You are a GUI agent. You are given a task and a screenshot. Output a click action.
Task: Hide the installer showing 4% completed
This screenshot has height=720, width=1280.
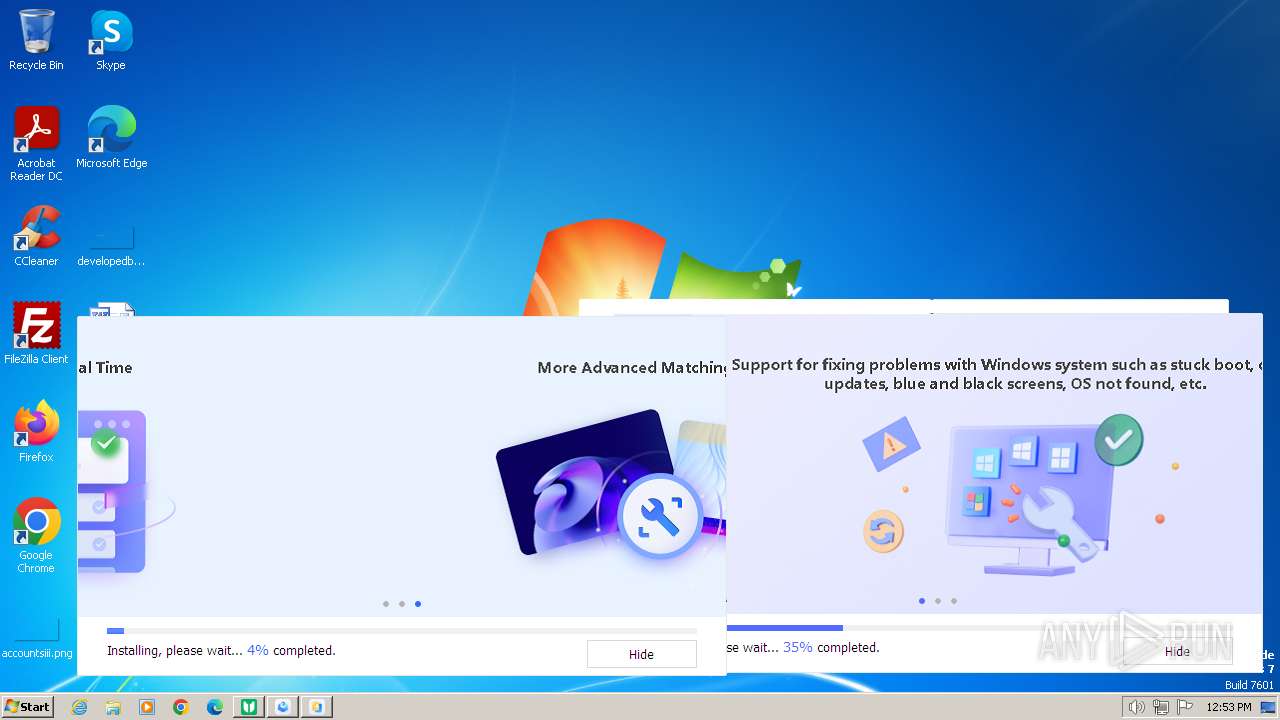(641, 654)
